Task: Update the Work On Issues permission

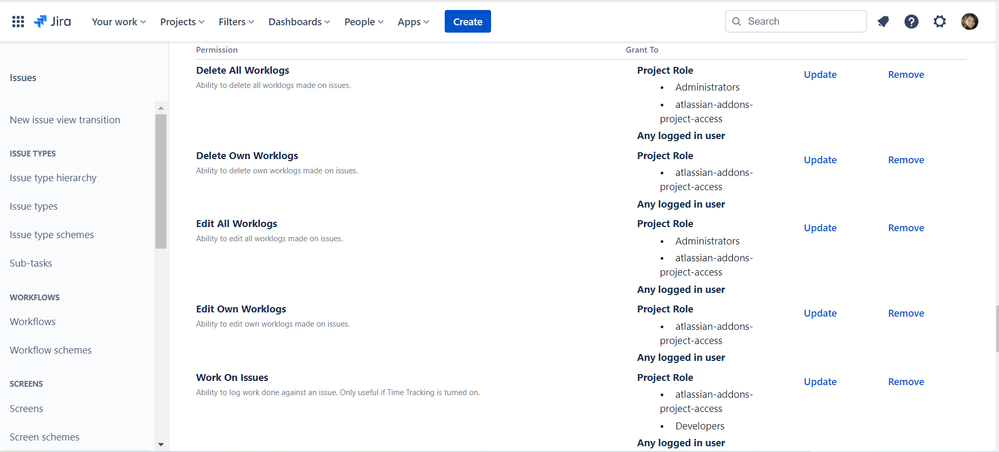Action: pos(820,382)
